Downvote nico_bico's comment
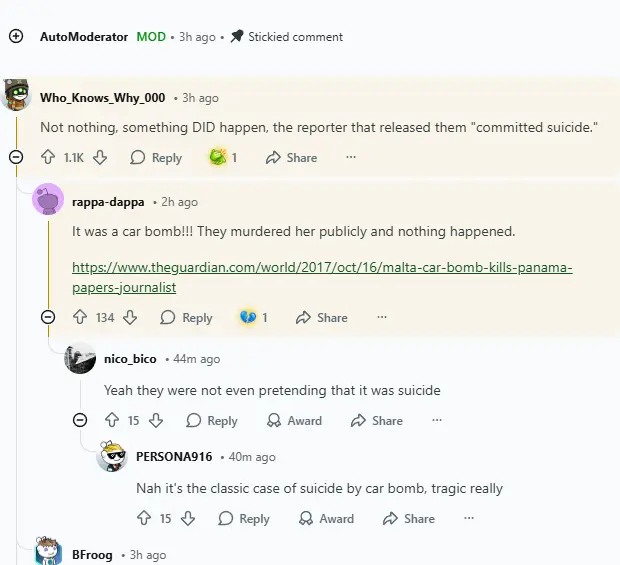 point(157,420)
